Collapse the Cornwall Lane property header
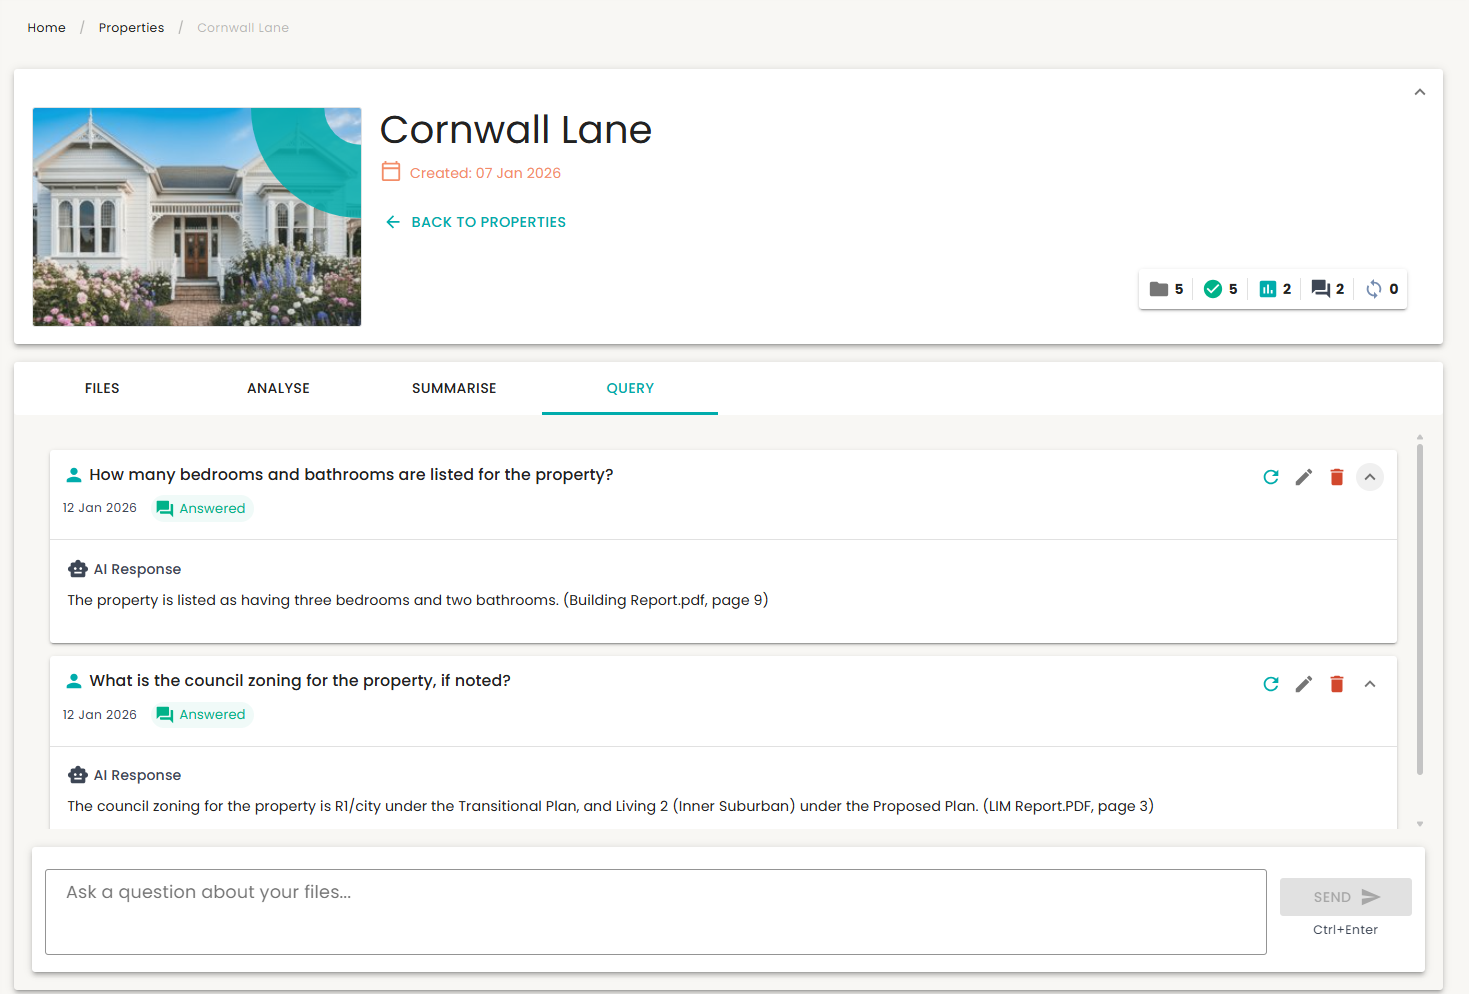Image resolution: width=1469 pixels, height=994 pixels. pos(1419,90)
